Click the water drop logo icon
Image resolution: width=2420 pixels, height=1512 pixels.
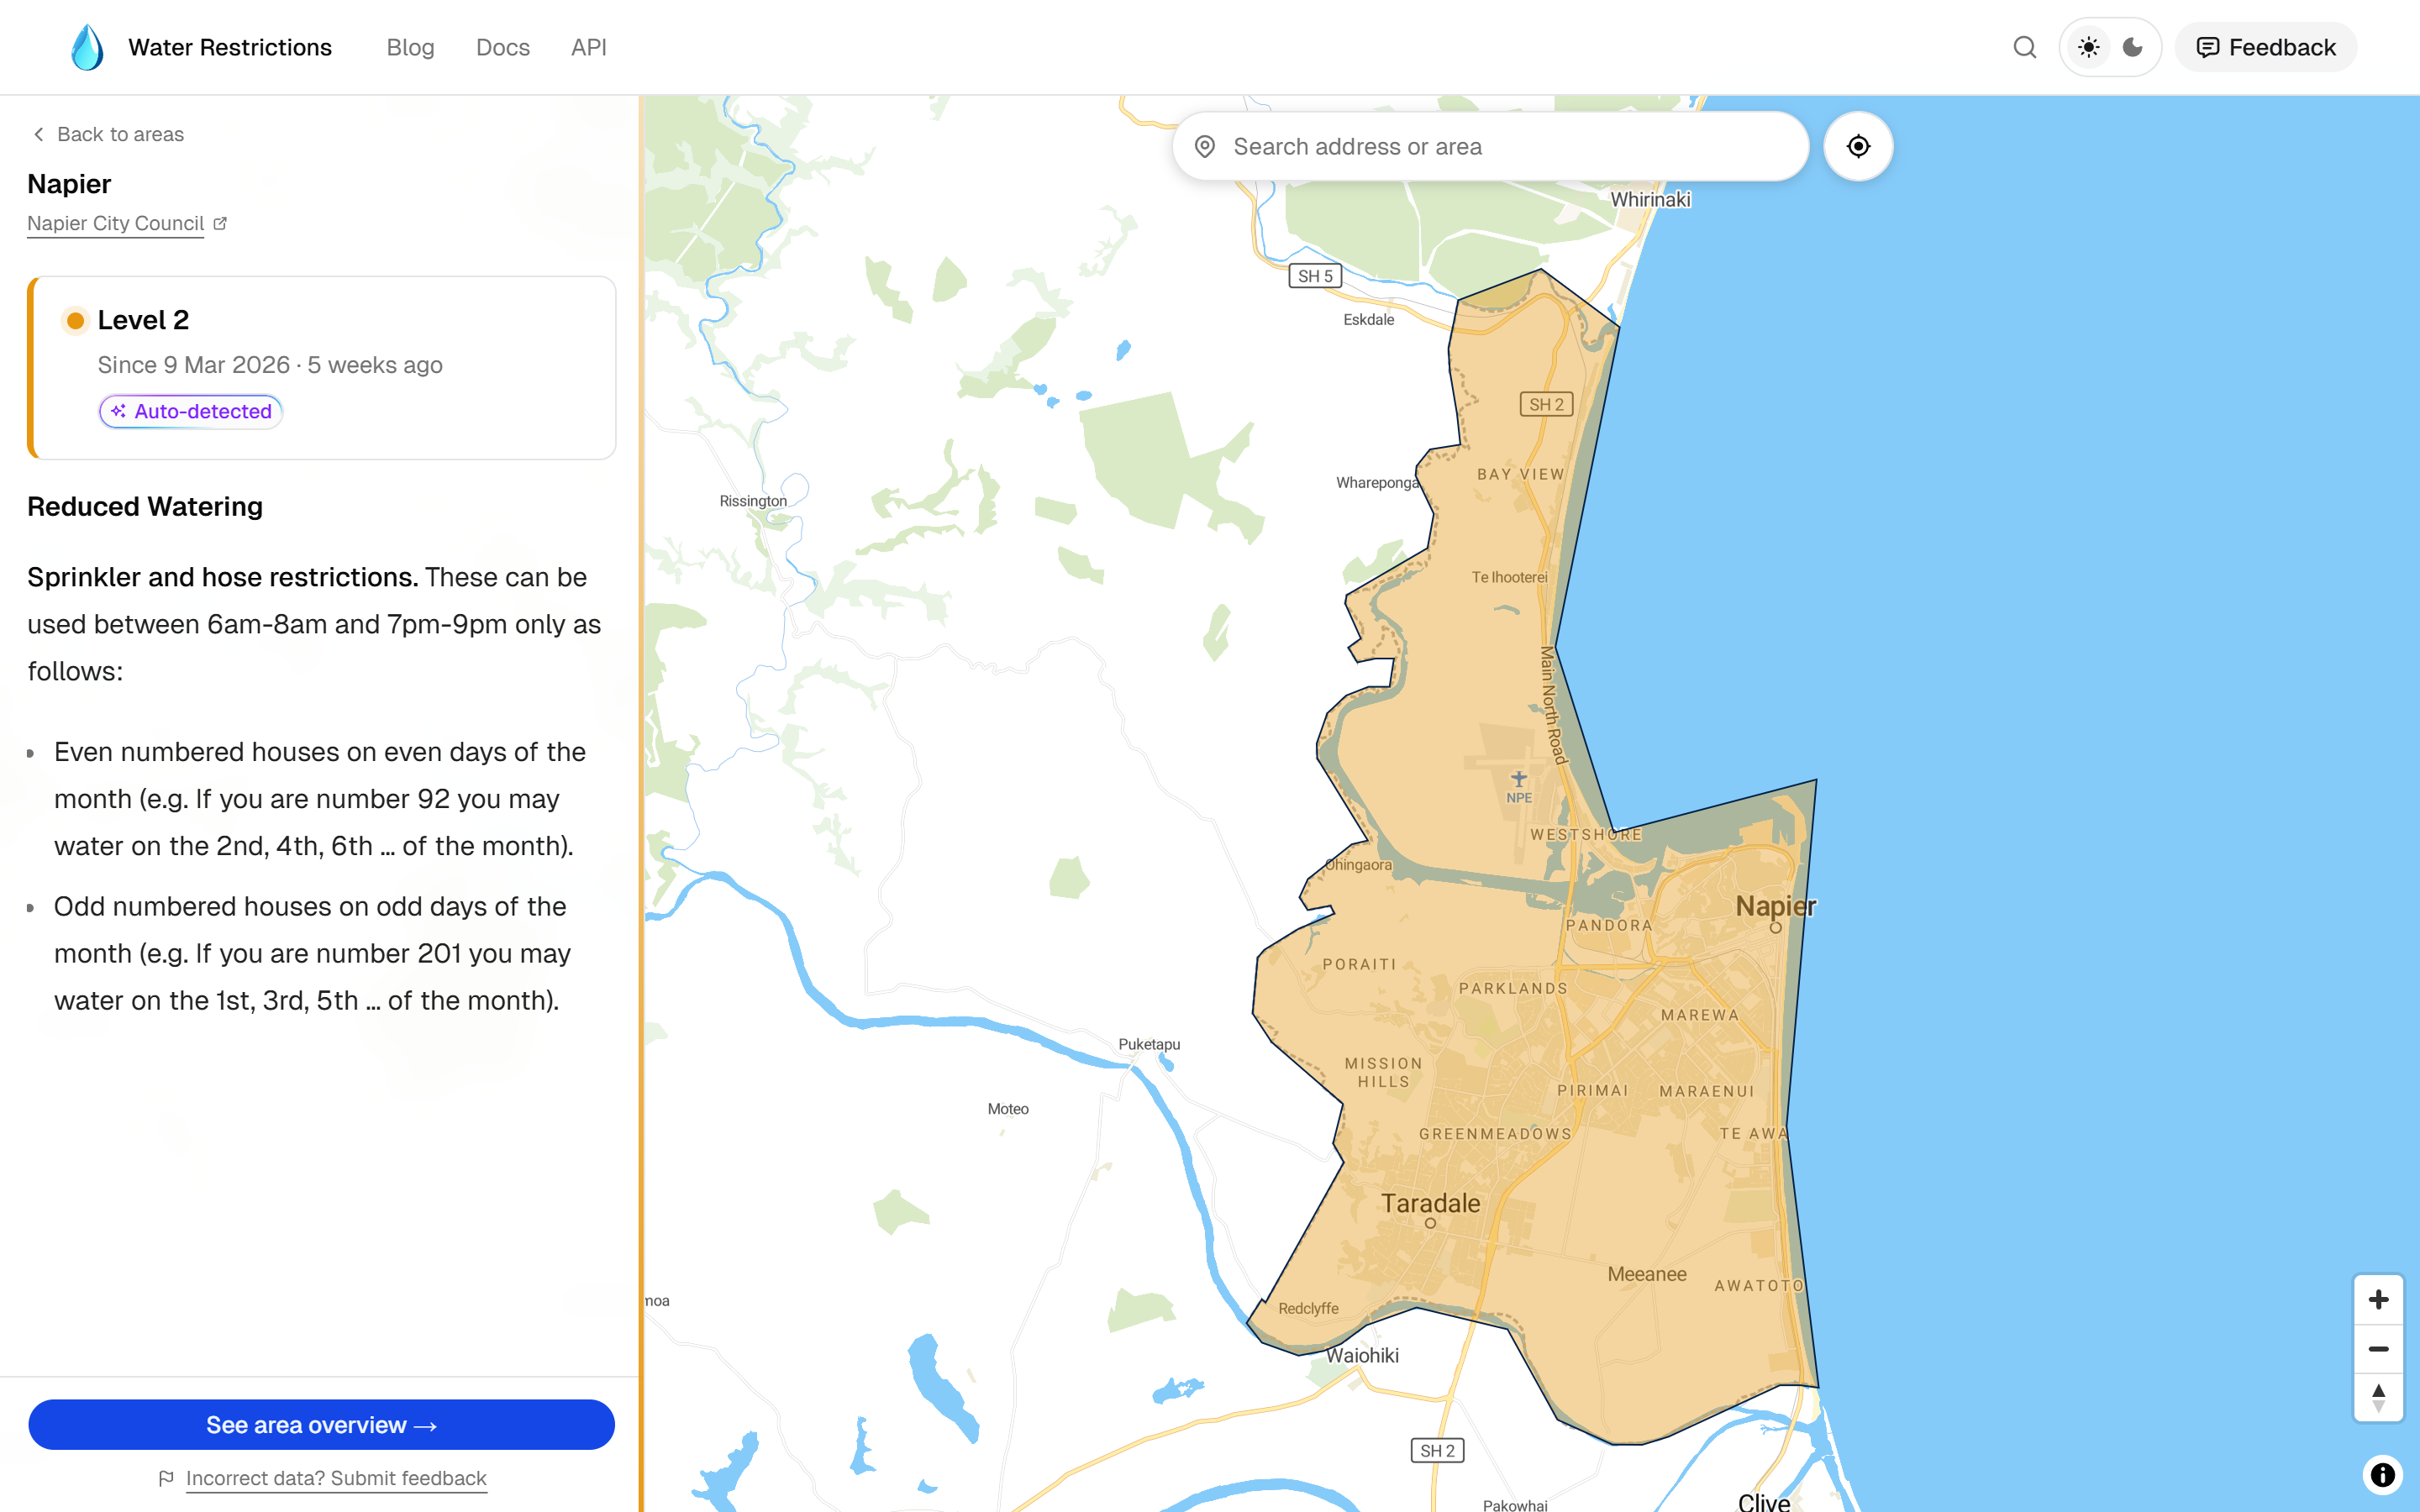[x=87, y=47]
